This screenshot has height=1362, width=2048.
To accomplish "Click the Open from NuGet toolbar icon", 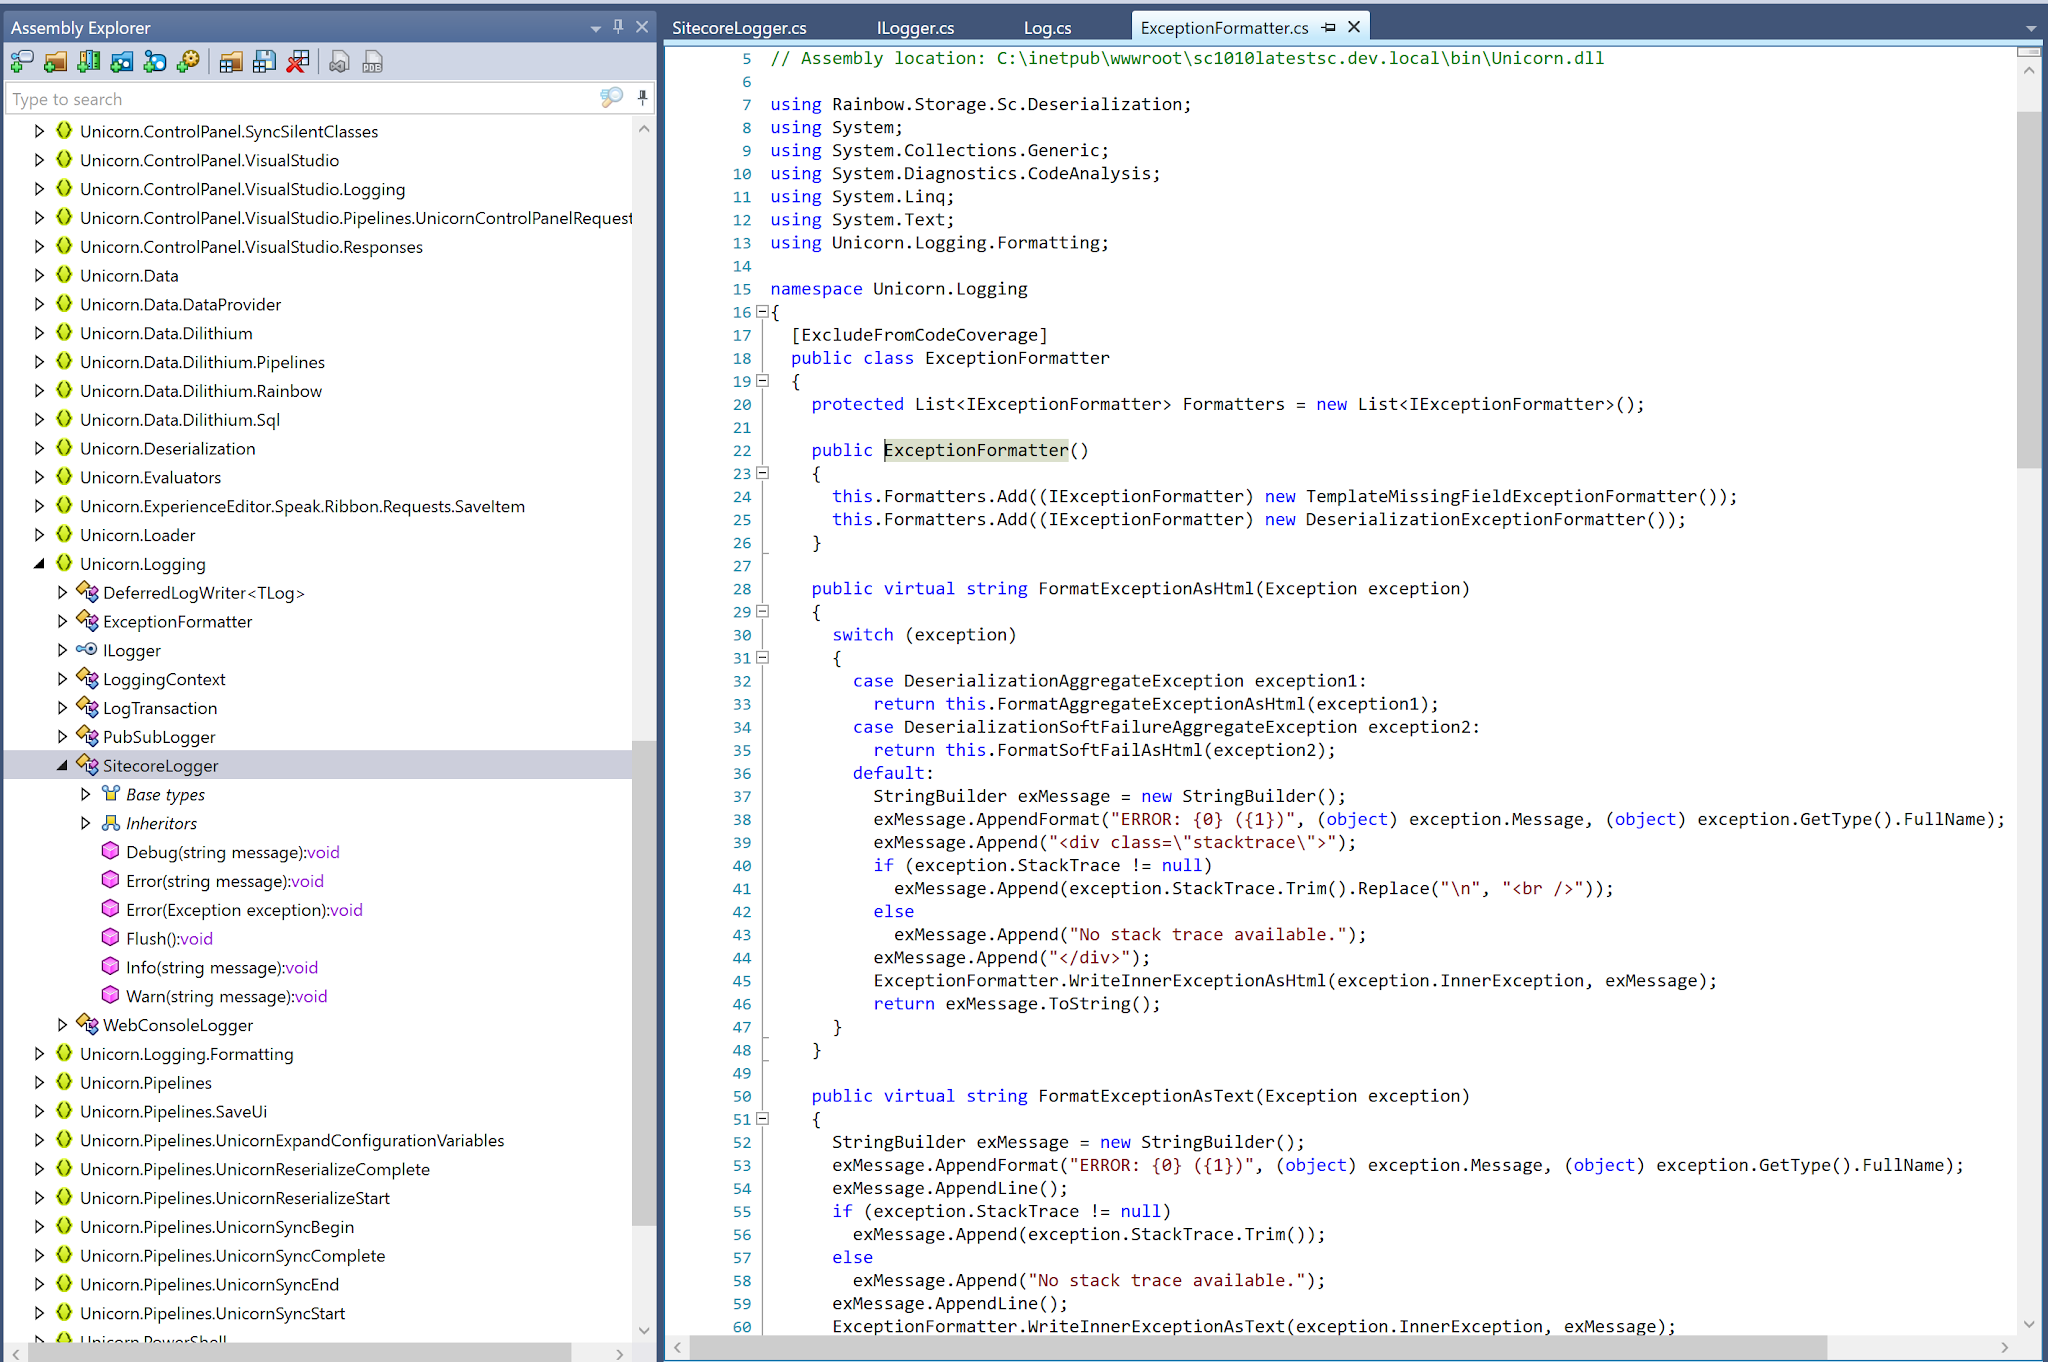I will click(x=155, y=62).
